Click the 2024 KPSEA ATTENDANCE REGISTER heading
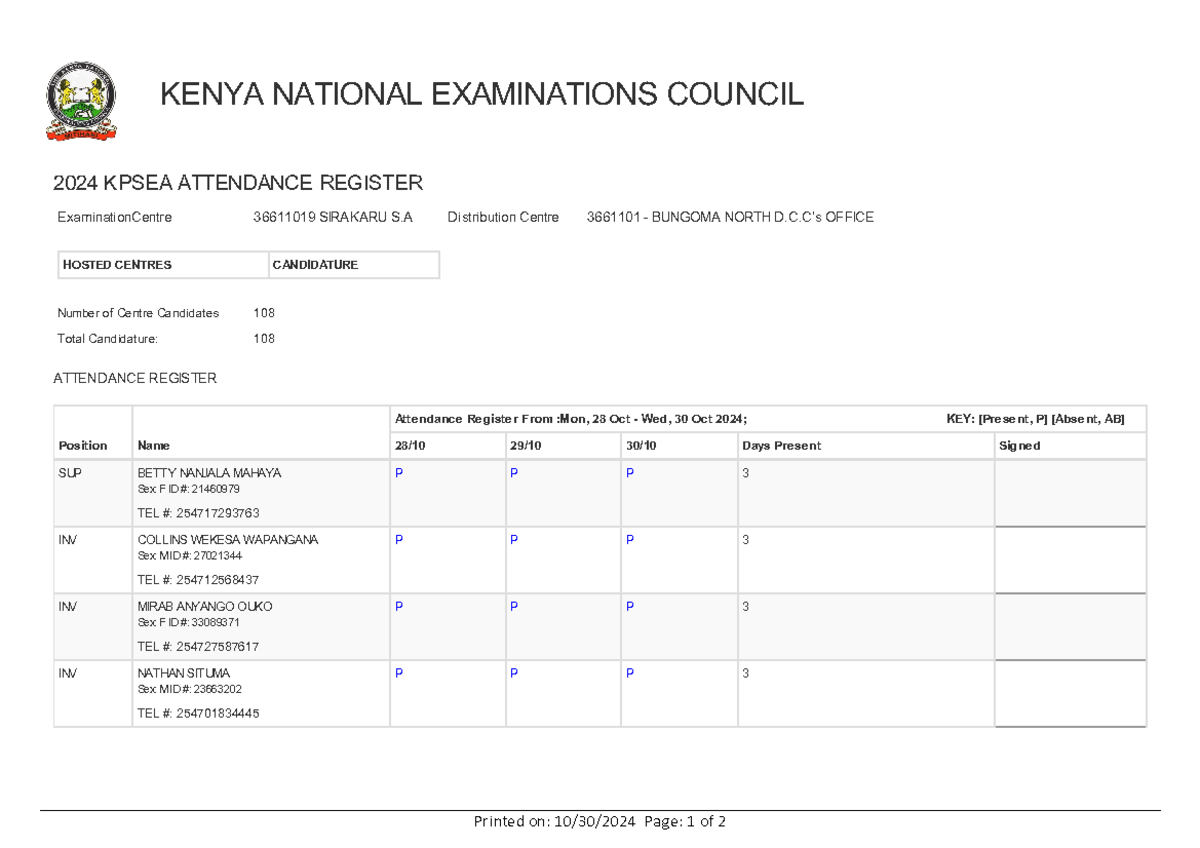The height and width of the screenshot is (848, 1200). tap(238, 183)
